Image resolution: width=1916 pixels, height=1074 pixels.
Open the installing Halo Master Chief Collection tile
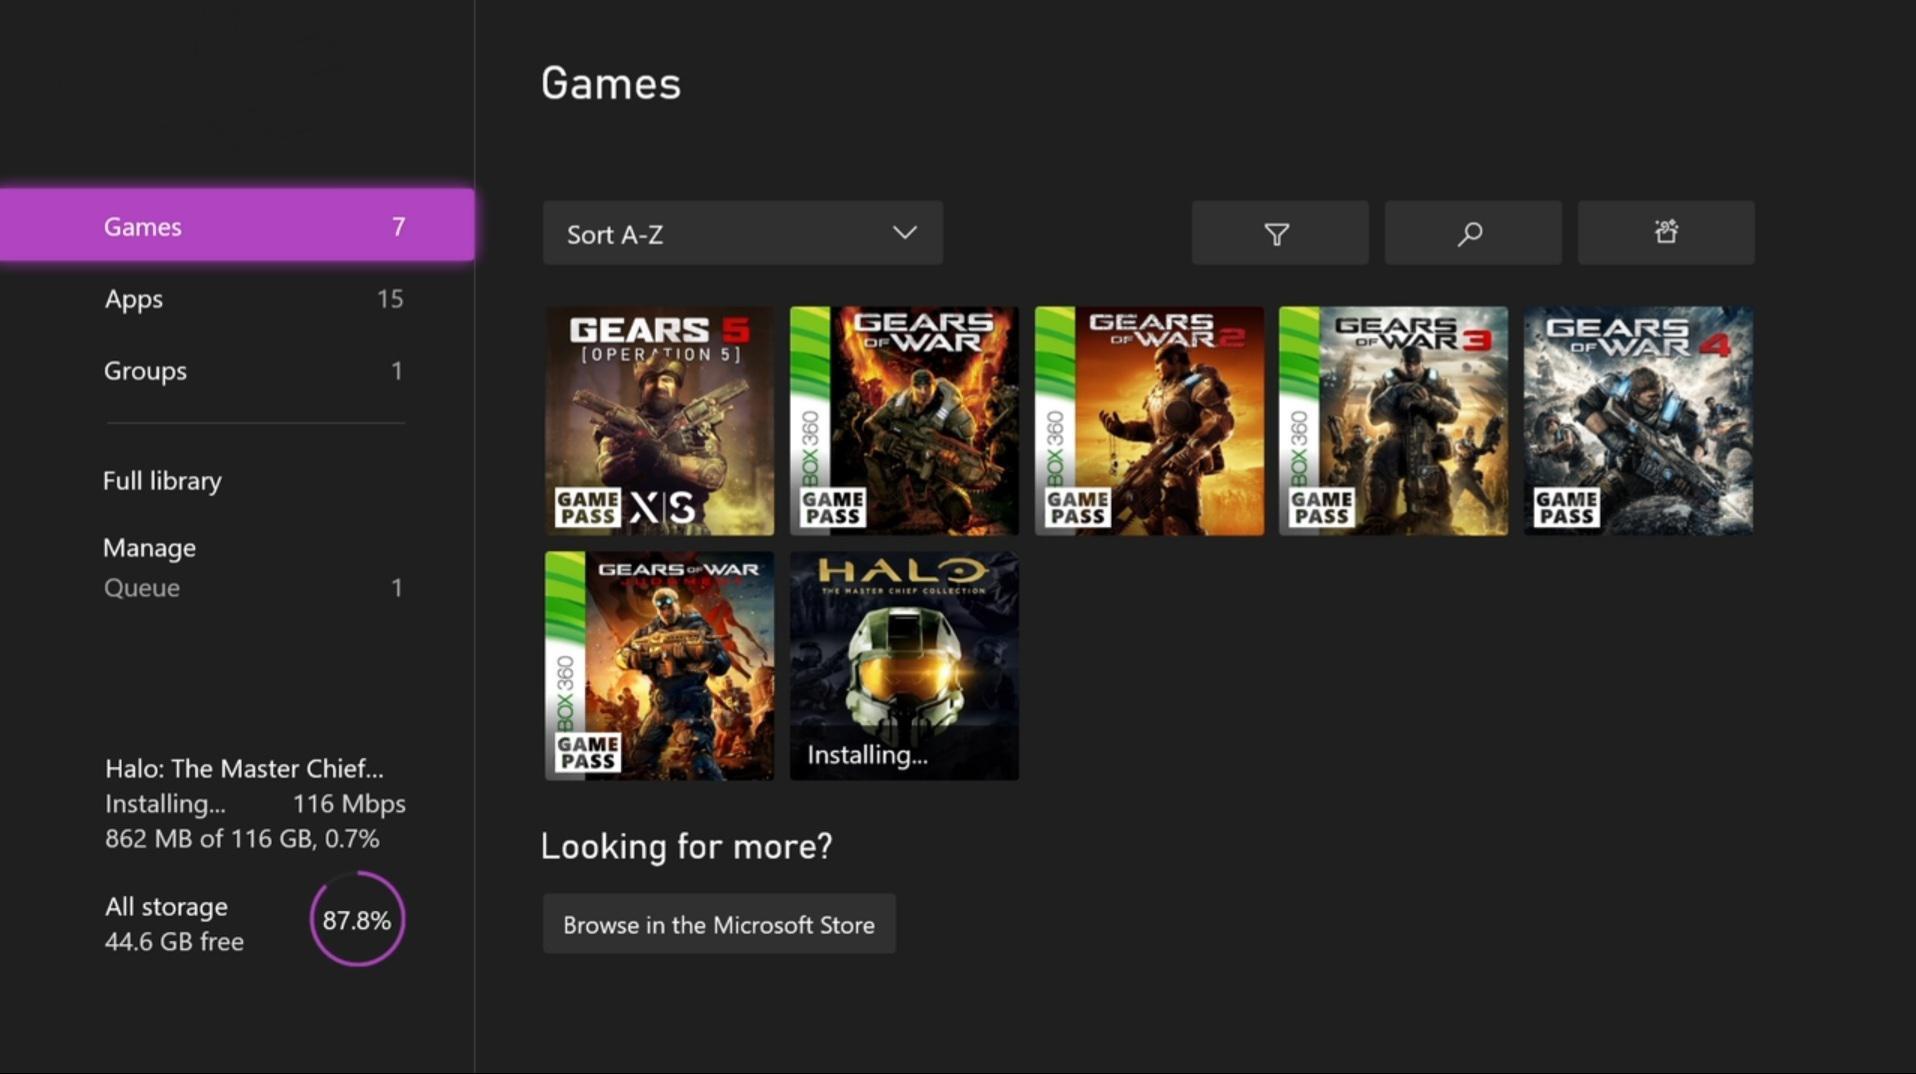[x=902, y=665]
